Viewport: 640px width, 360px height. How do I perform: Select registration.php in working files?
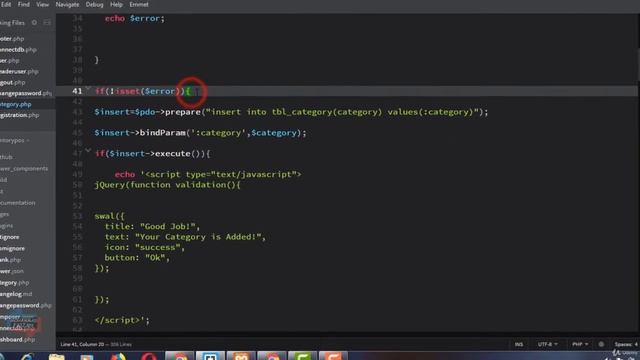20,115
